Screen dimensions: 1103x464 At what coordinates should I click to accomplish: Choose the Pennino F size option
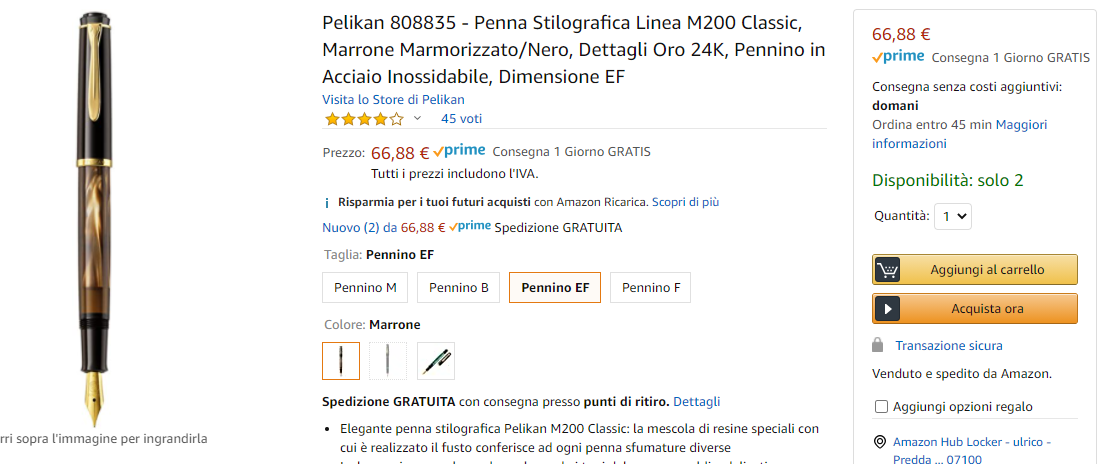tap(650, 288)
